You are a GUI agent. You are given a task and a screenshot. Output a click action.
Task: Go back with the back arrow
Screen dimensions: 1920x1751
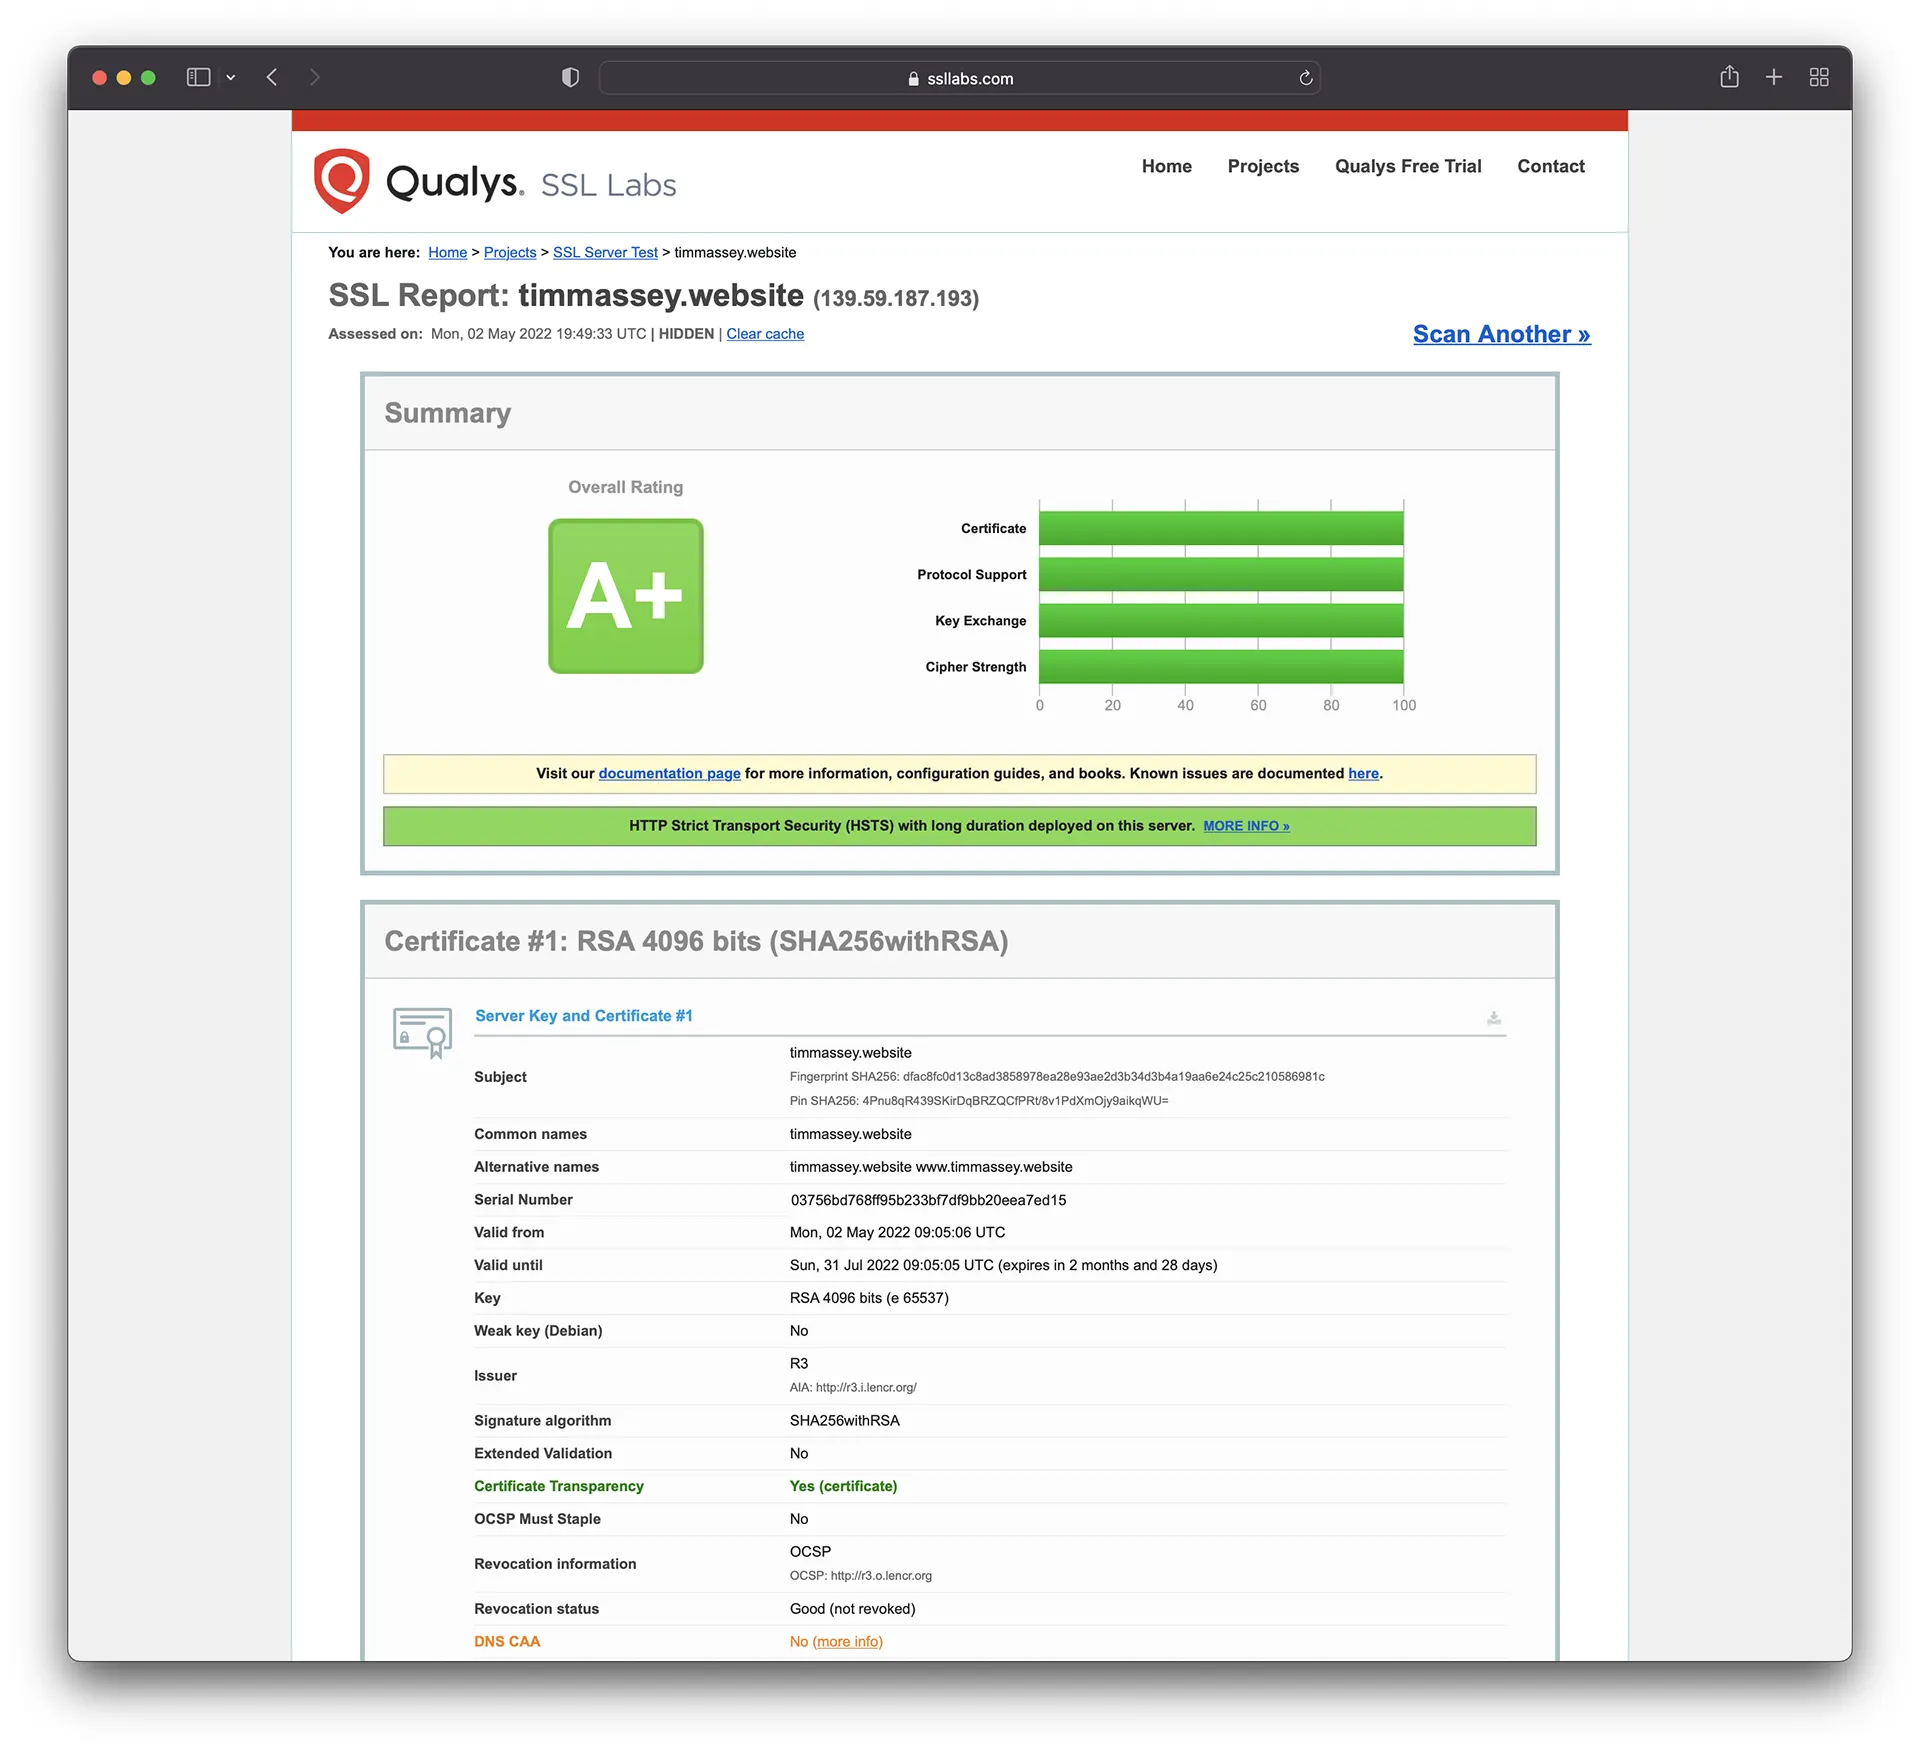[272, 78]
